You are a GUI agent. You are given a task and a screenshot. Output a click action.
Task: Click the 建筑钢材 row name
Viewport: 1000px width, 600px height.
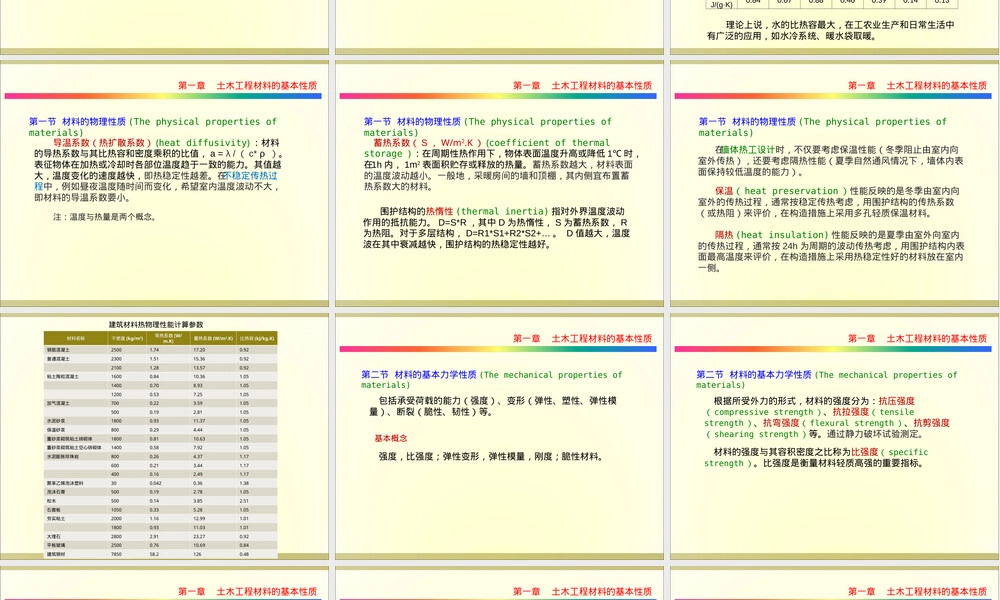tap(56, 555)
